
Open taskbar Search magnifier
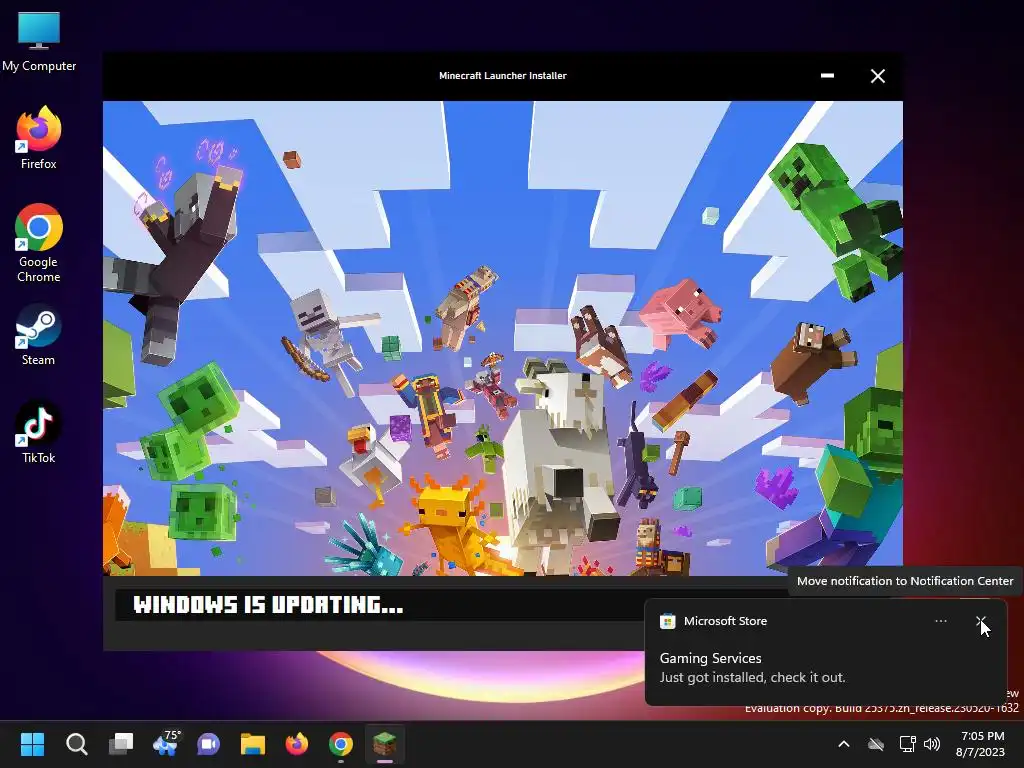(76, 744)
